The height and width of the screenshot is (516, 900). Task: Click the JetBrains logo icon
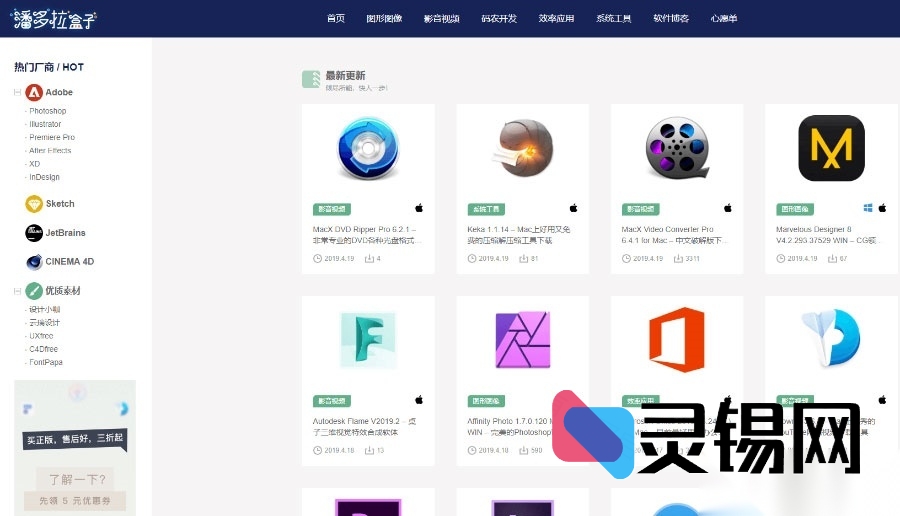click(34, 232)
